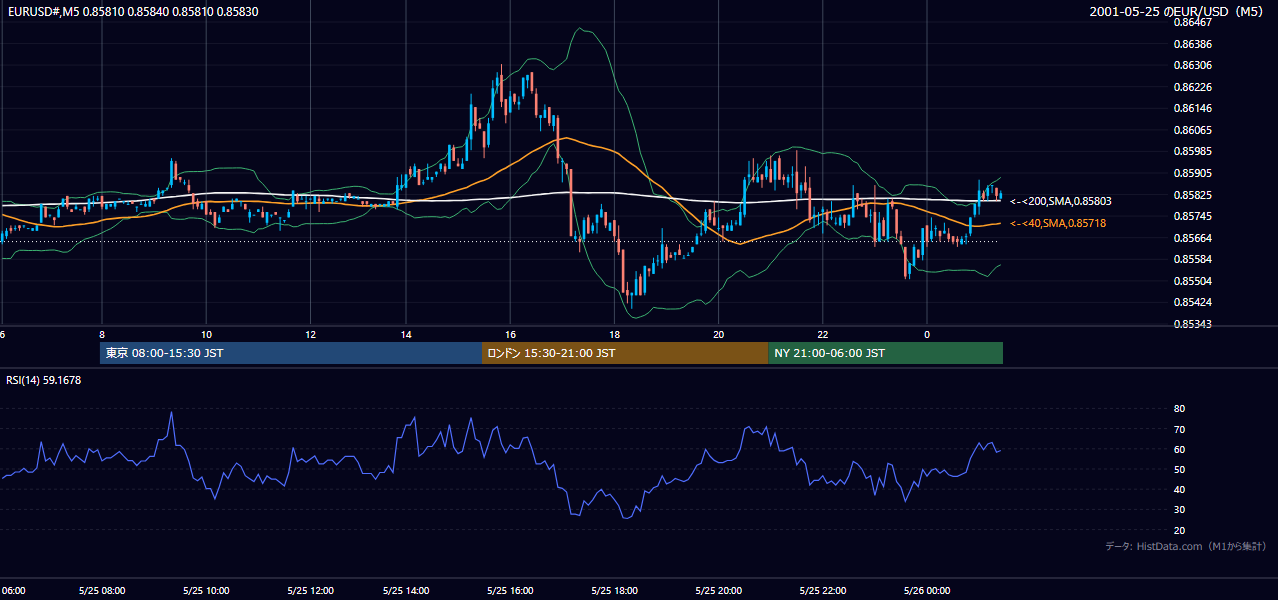1278x600 pixels.
Task: Click the 2001-05-25 EUR/USD (M5) chart title
Action: [1178, 11]
